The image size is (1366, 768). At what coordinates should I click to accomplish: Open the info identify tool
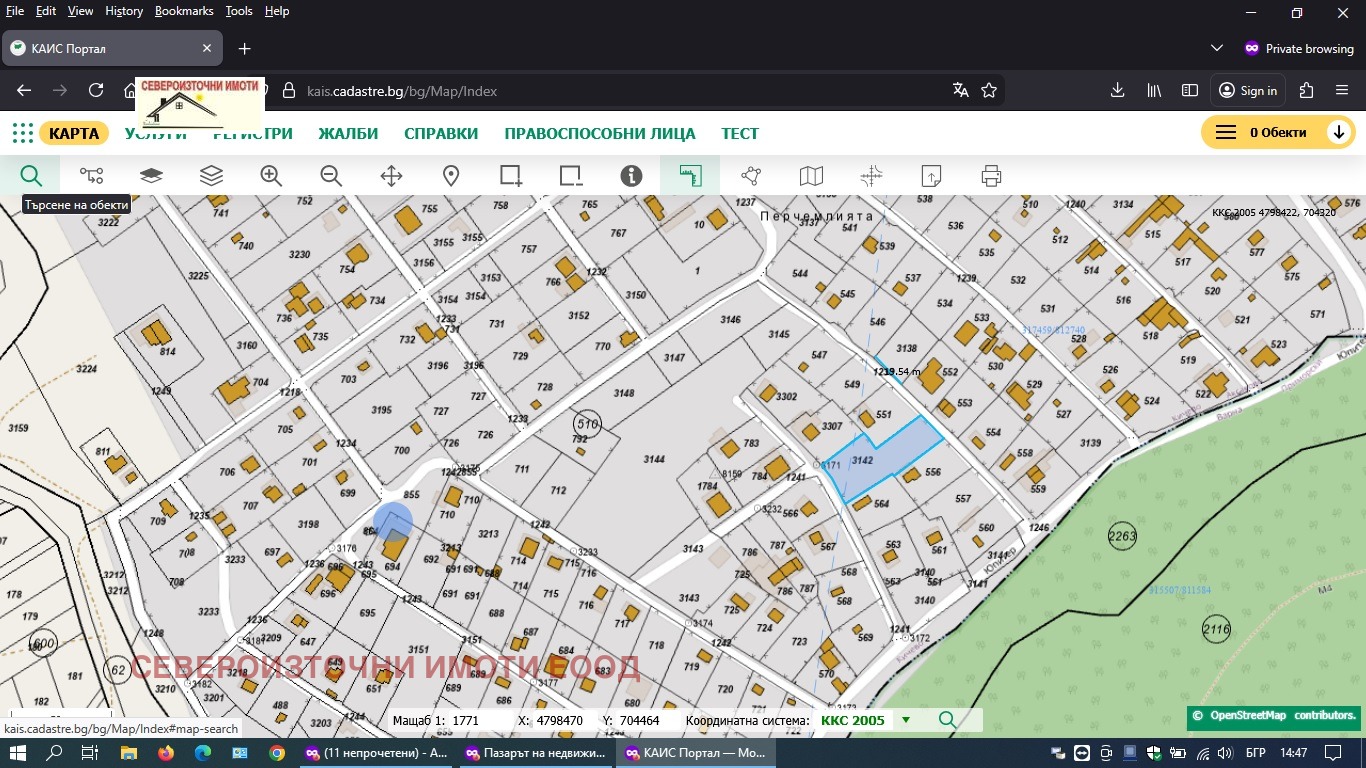pyautogui.click(x=631, y=176)
